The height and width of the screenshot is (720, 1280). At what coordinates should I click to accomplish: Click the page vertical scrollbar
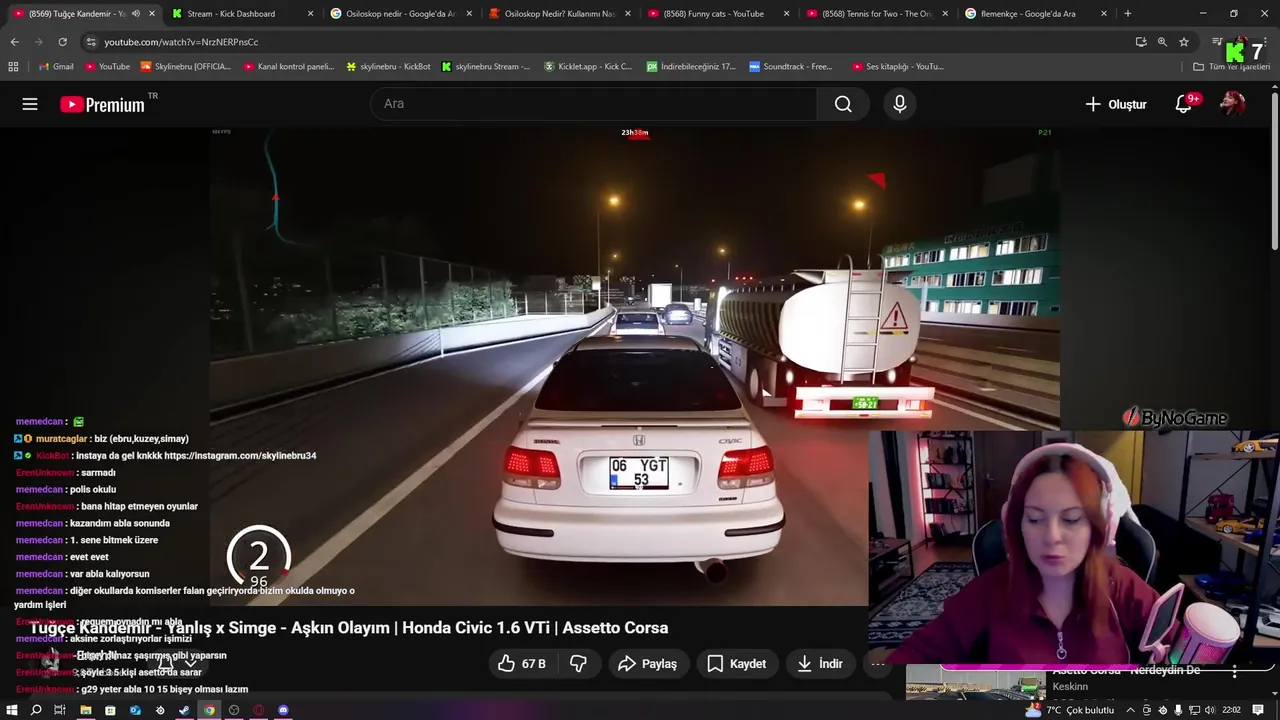tap(1274, 170)
